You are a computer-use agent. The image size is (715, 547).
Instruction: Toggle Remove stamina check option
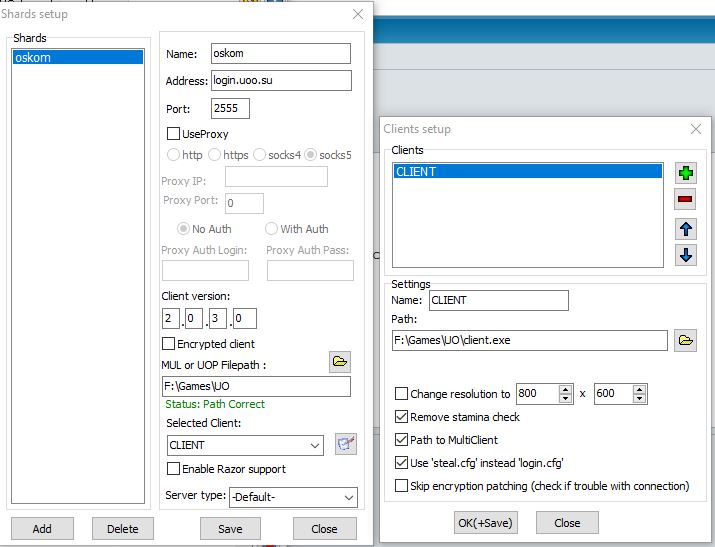pyautogui.click(x=402, y=417)
